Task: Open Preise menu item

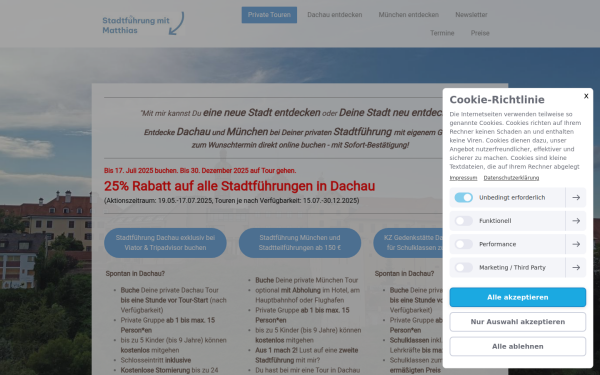Action: 480,33
